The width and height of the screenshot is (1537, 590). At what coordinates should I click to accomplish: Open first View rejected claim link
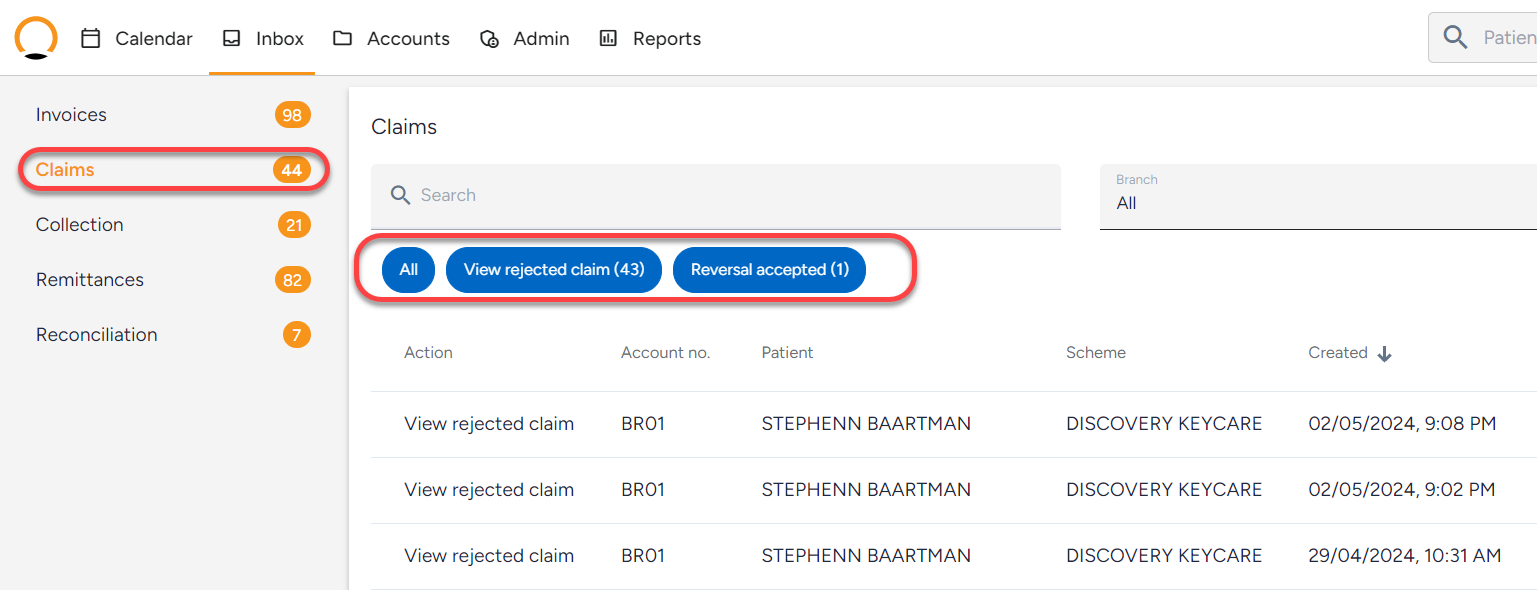click(489, 424)
